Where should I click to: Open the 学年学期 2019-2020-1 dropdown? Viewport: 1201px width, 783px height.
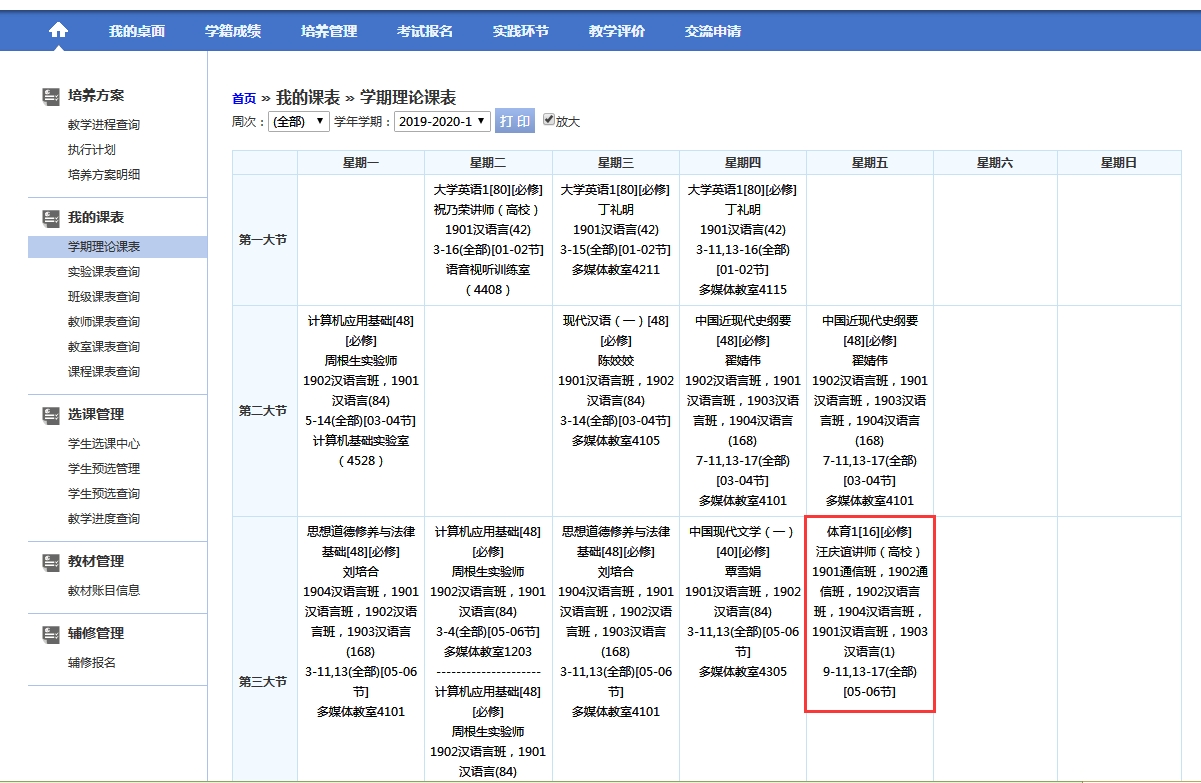[x=441, y=121]
